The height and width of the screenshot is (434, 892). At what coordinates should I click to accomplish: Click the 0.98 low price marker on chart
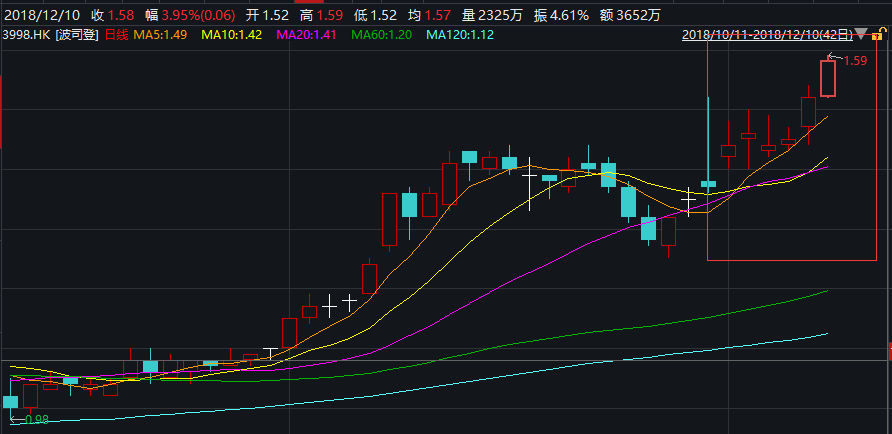point(38,420)
